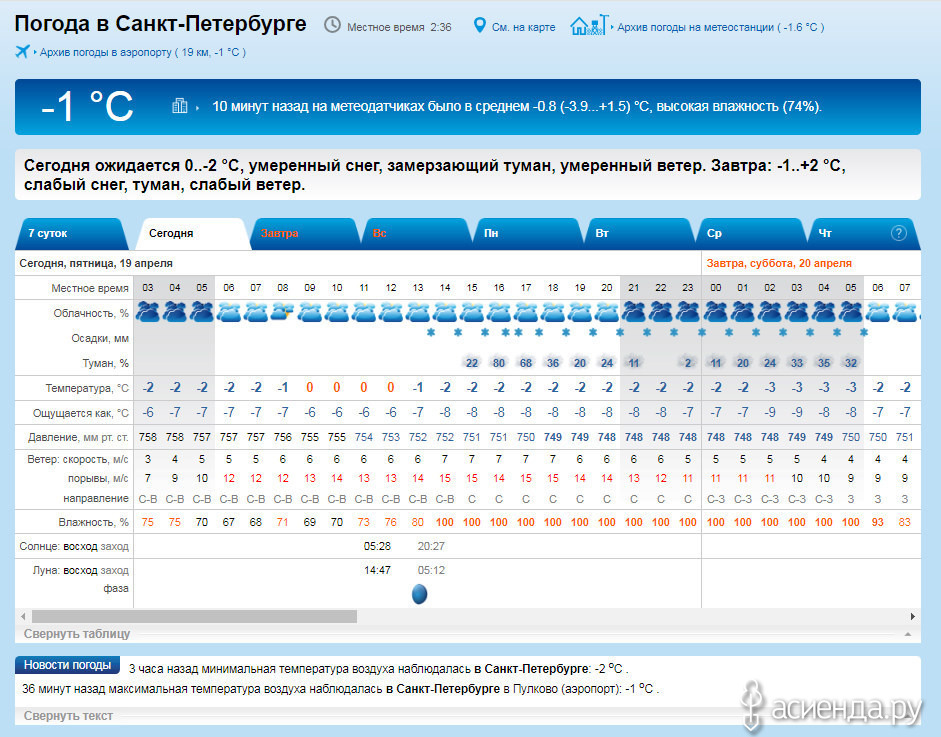
Task: Select the 'Сегодня' tab
Action: [x=192, y=233]
